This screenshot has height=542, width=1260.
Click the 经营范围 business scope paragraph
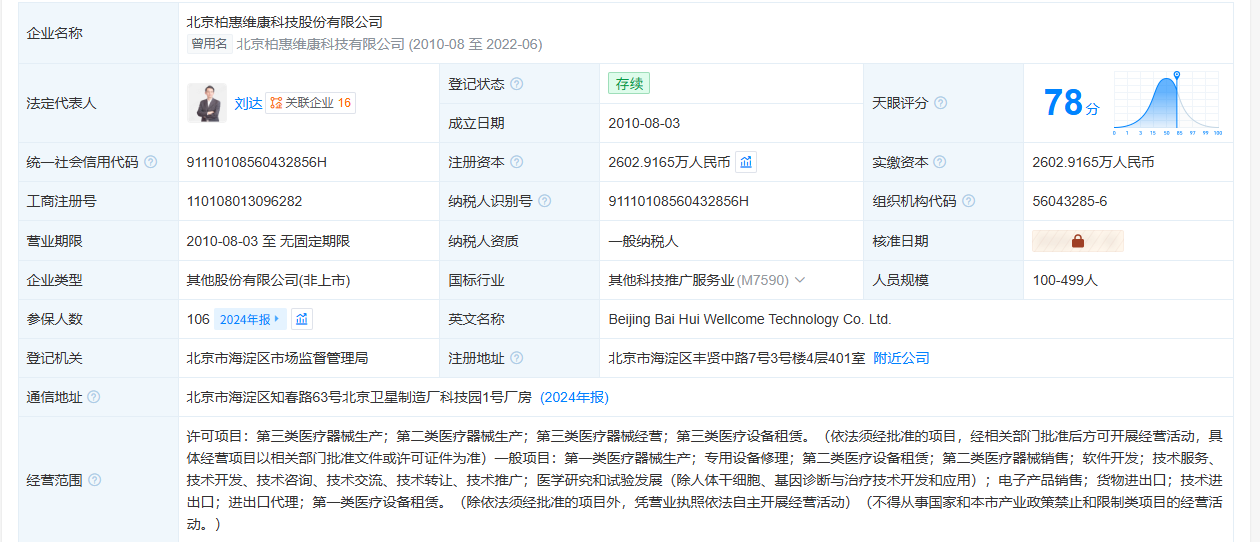click(704, 480)
